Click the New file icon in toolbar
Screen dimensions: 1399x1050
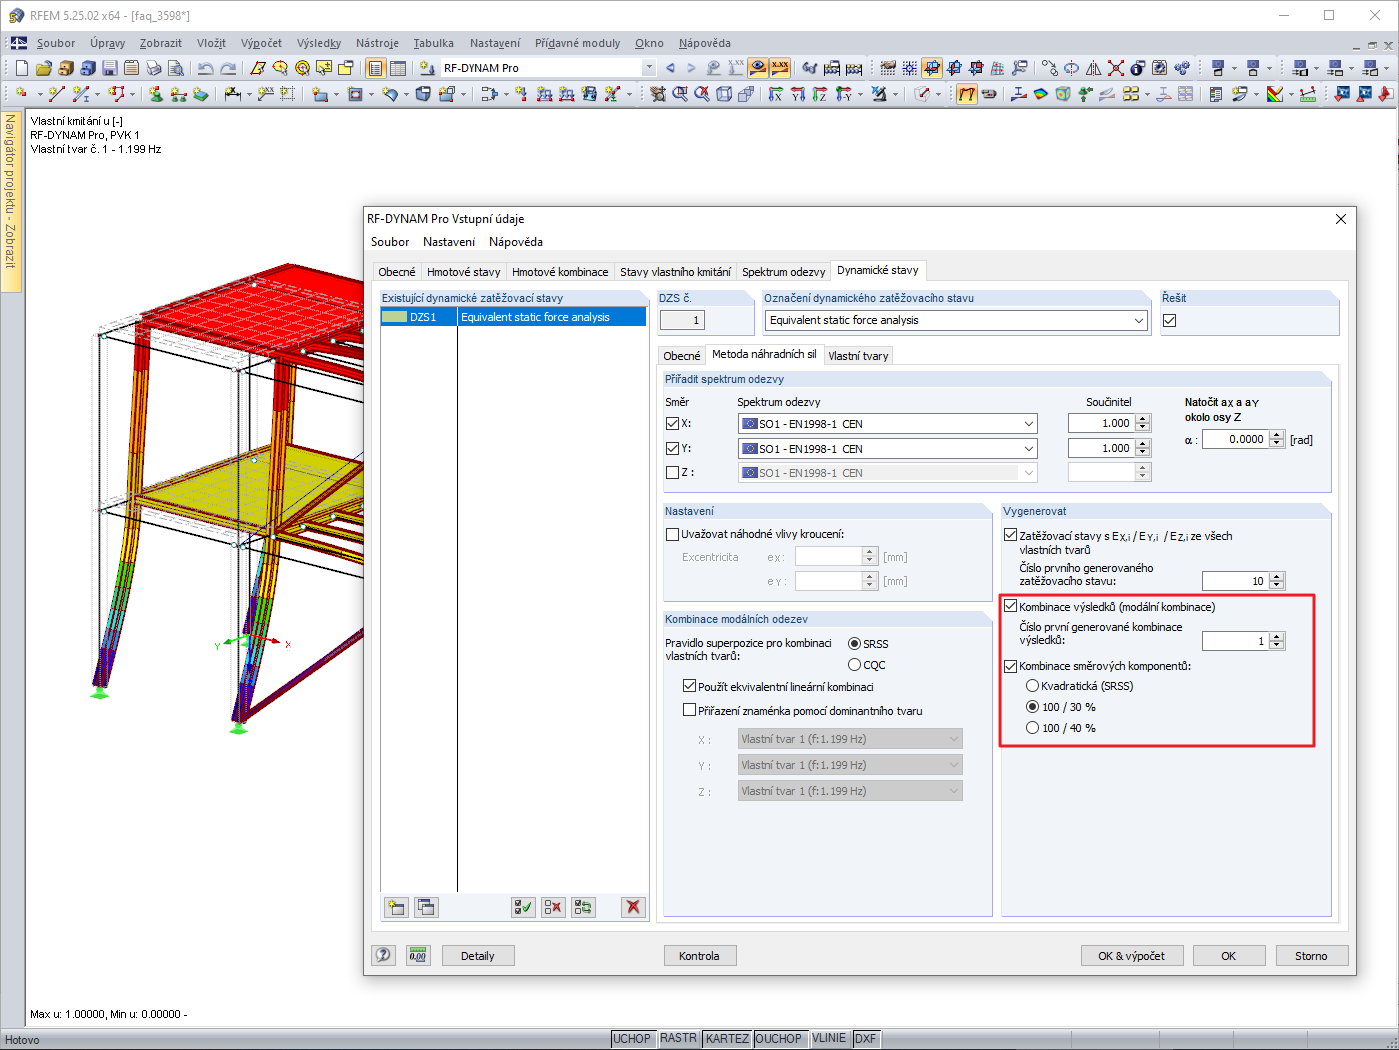click(22, 68)
